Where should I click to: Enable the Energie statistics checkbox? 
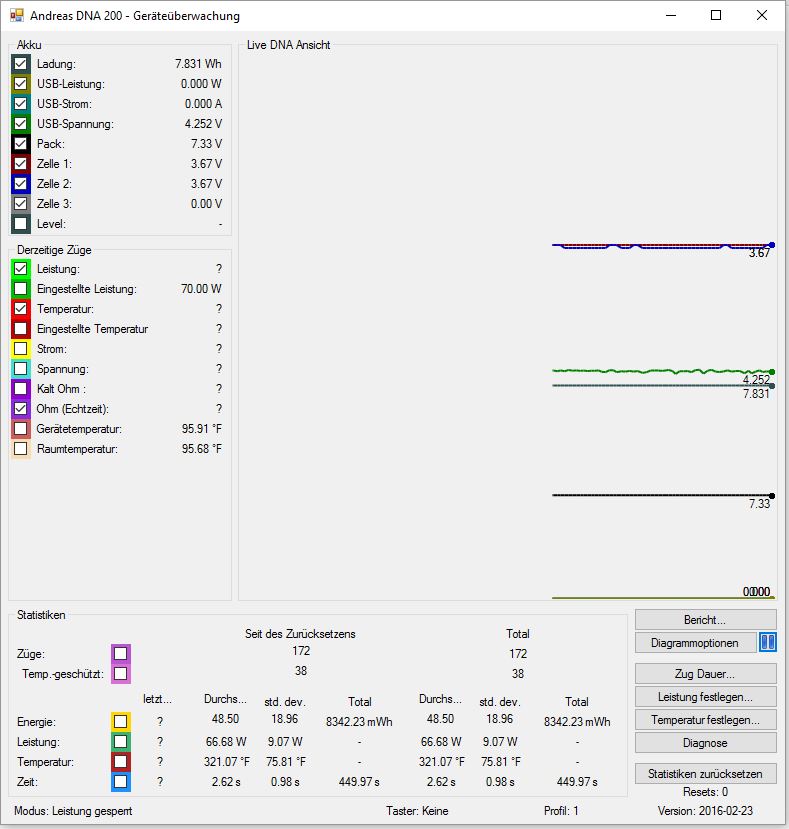coord(121,721)
